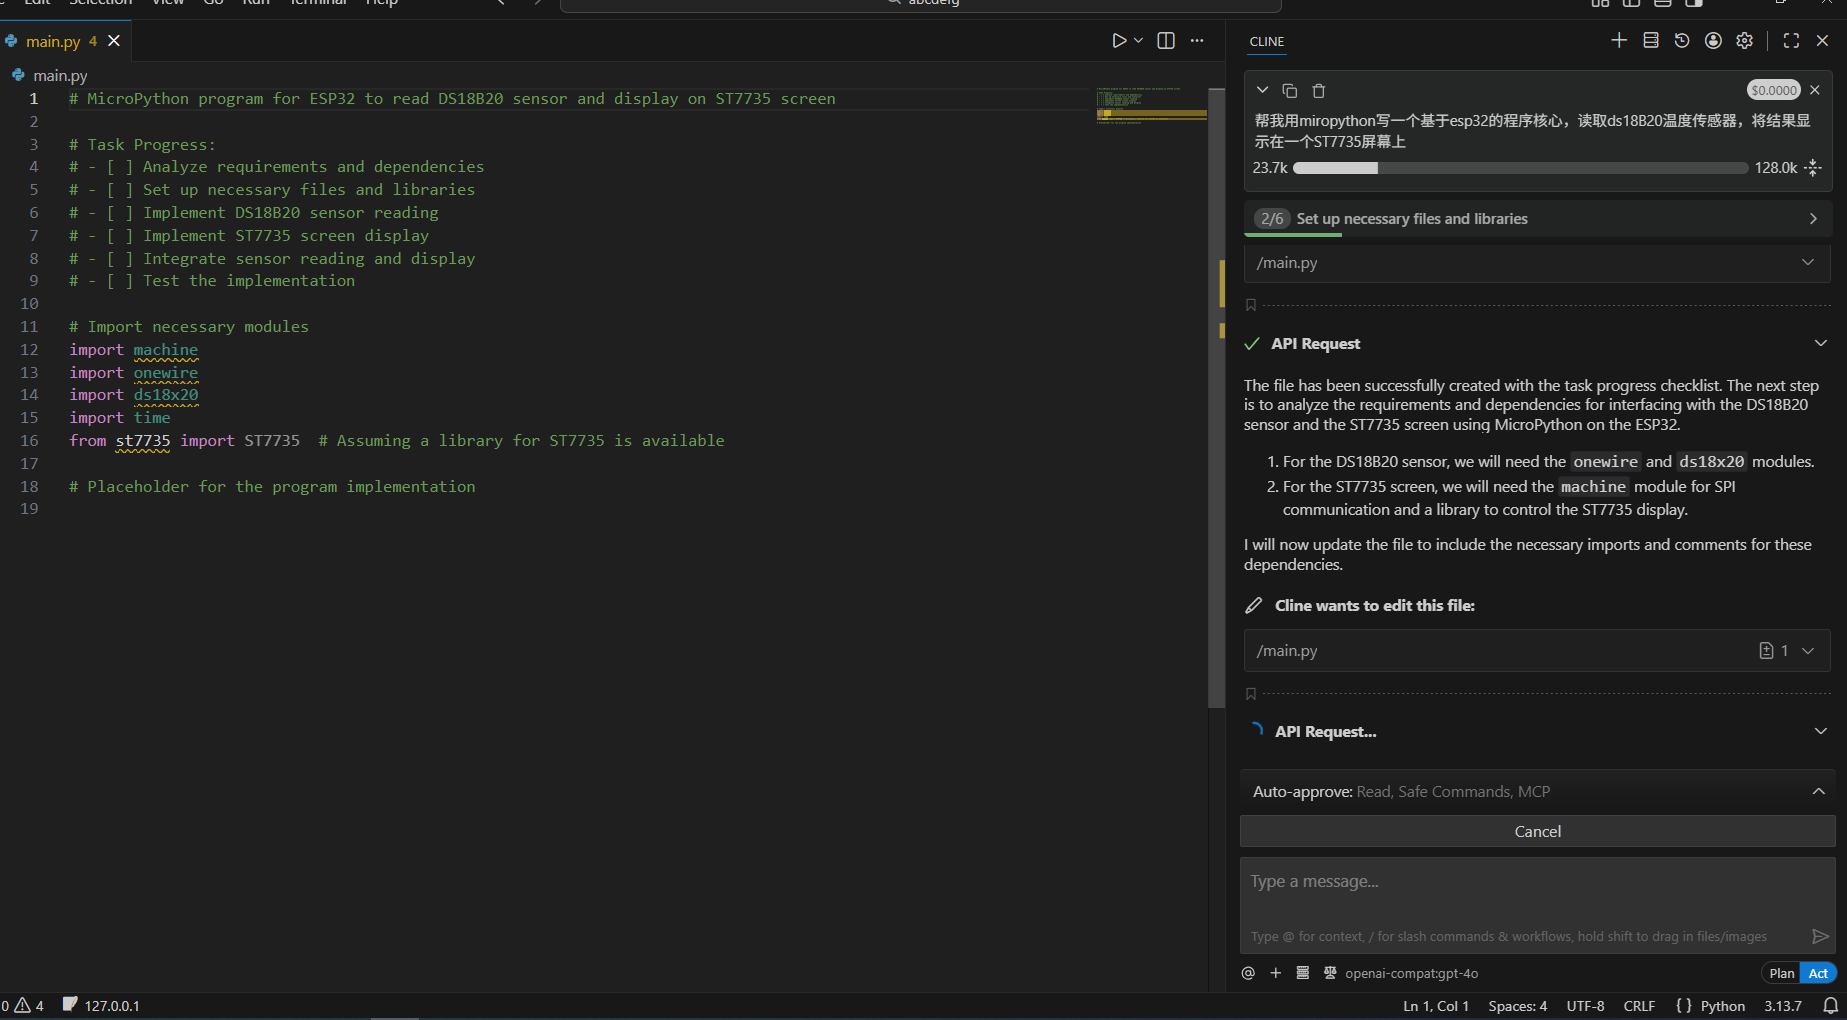Expand the 2/6 task progress checklist
This screenshot has height=1020, width=1847.
coord(1538,218)
